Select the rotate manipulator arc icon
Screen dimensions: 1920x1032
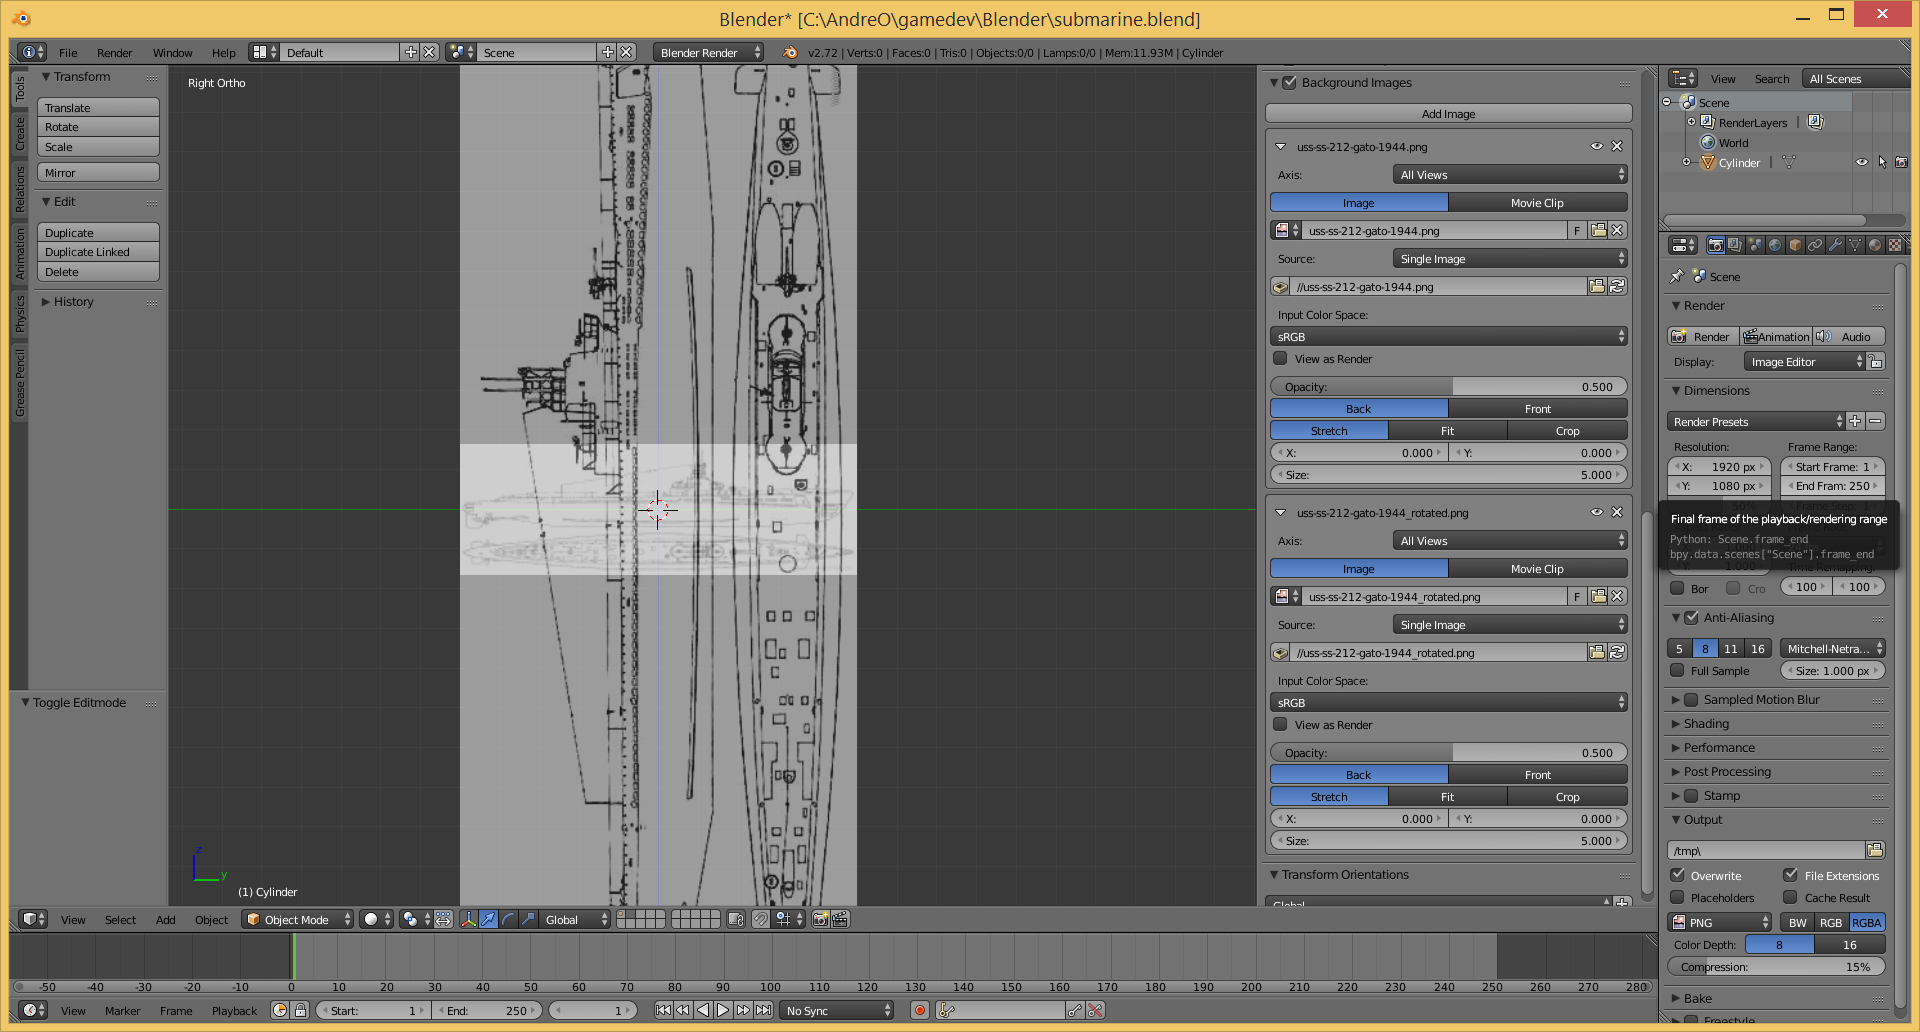click(508, 919)
